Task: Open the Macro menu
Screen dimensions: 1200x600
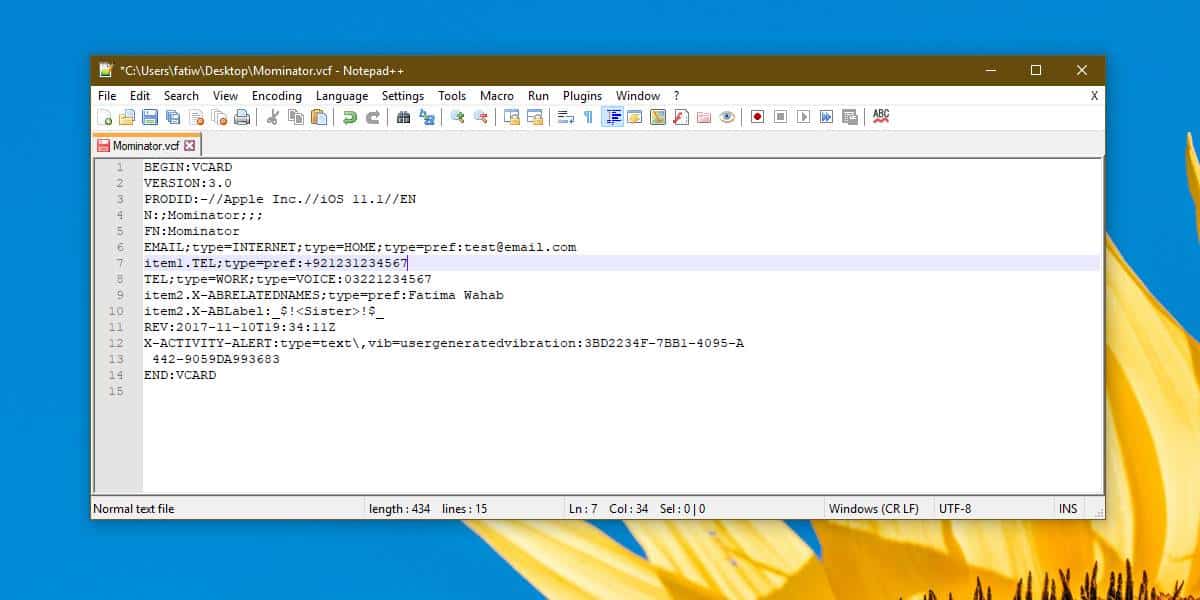Action: pyautogui.click(x=497, y=95)
